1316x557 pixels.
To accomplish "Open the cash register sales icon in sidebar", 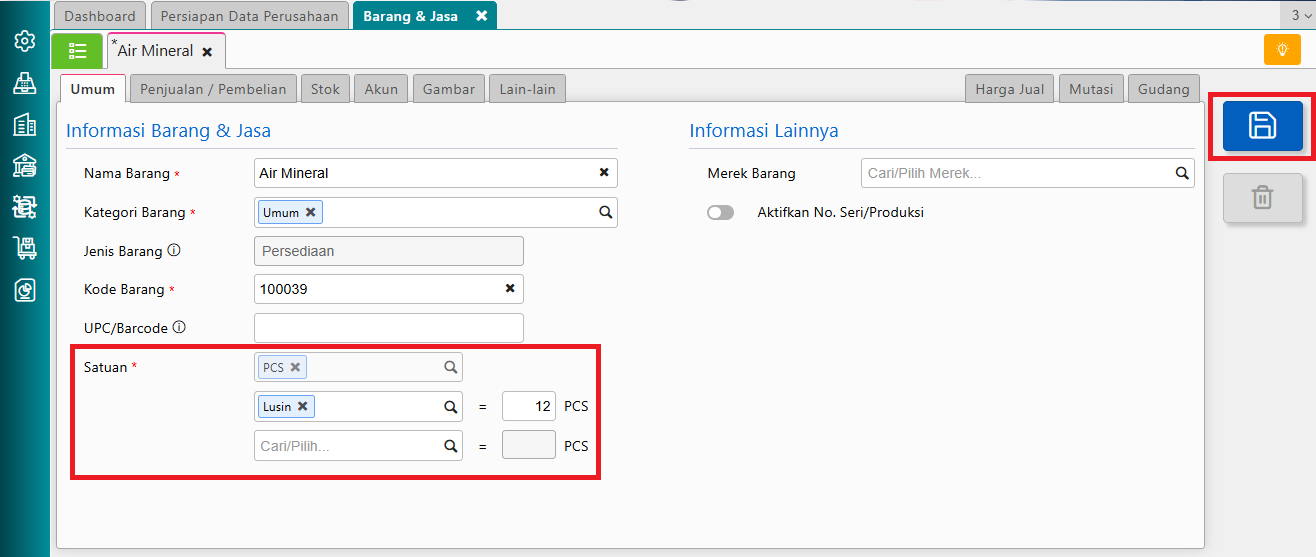I will coord(25,83).
